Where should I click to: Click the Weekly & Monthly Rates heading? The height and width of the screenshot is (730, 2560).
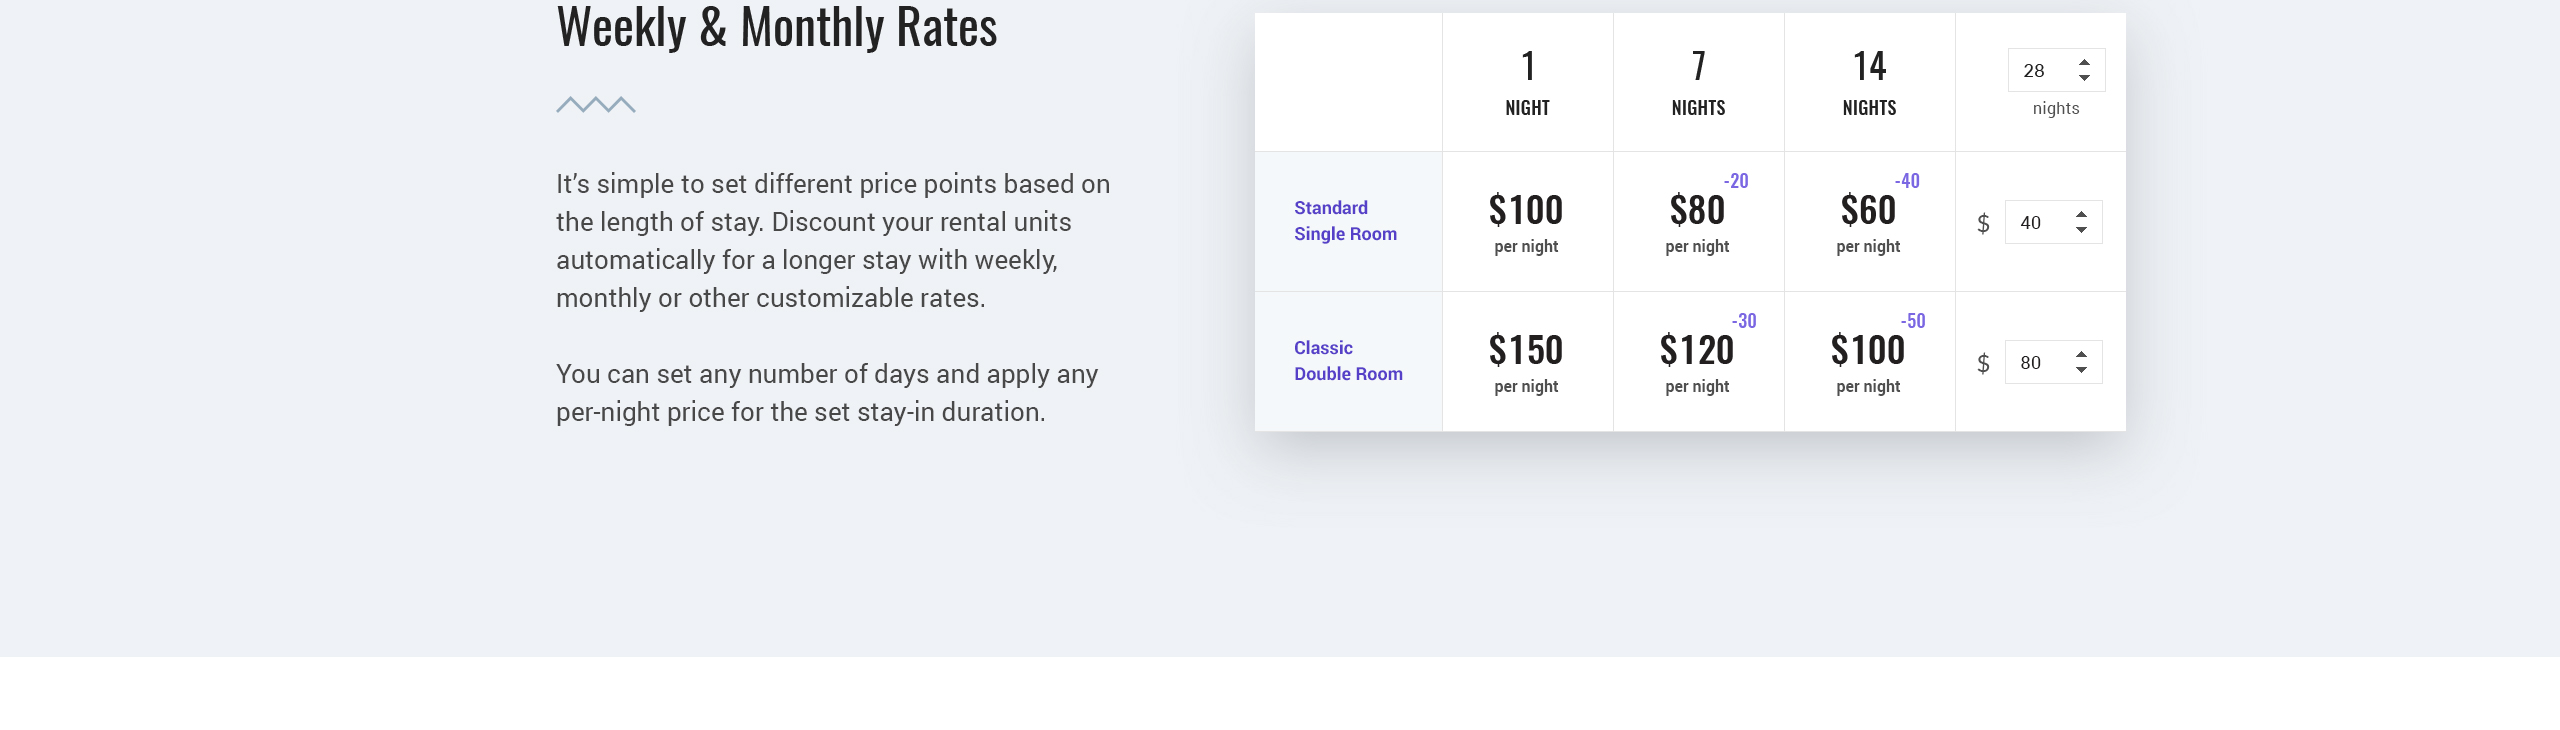777,27
